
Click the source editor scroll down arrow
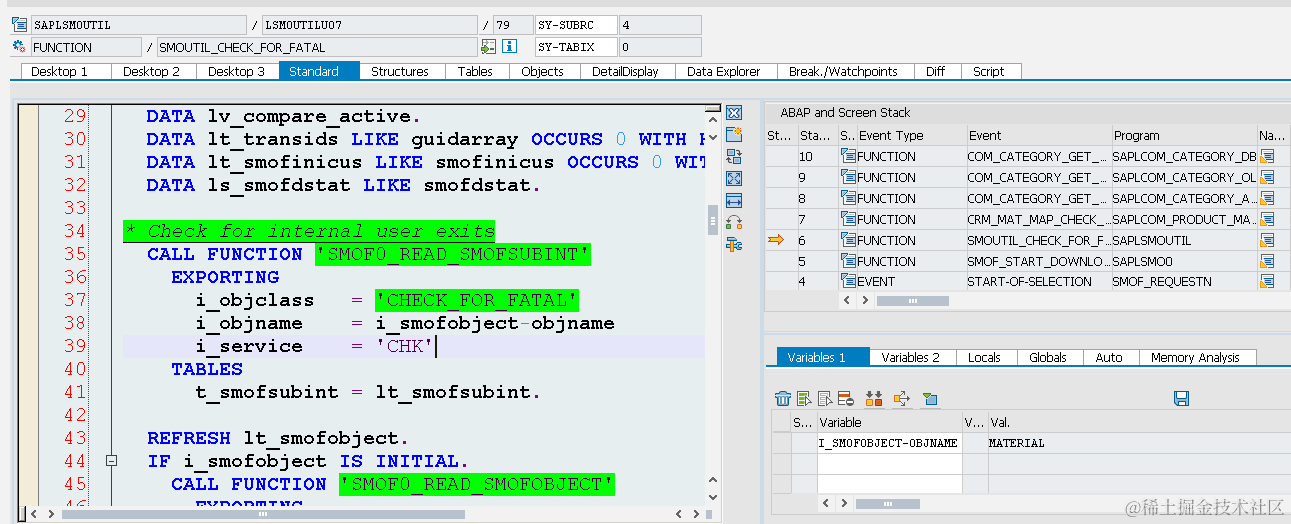click(713, 499)
